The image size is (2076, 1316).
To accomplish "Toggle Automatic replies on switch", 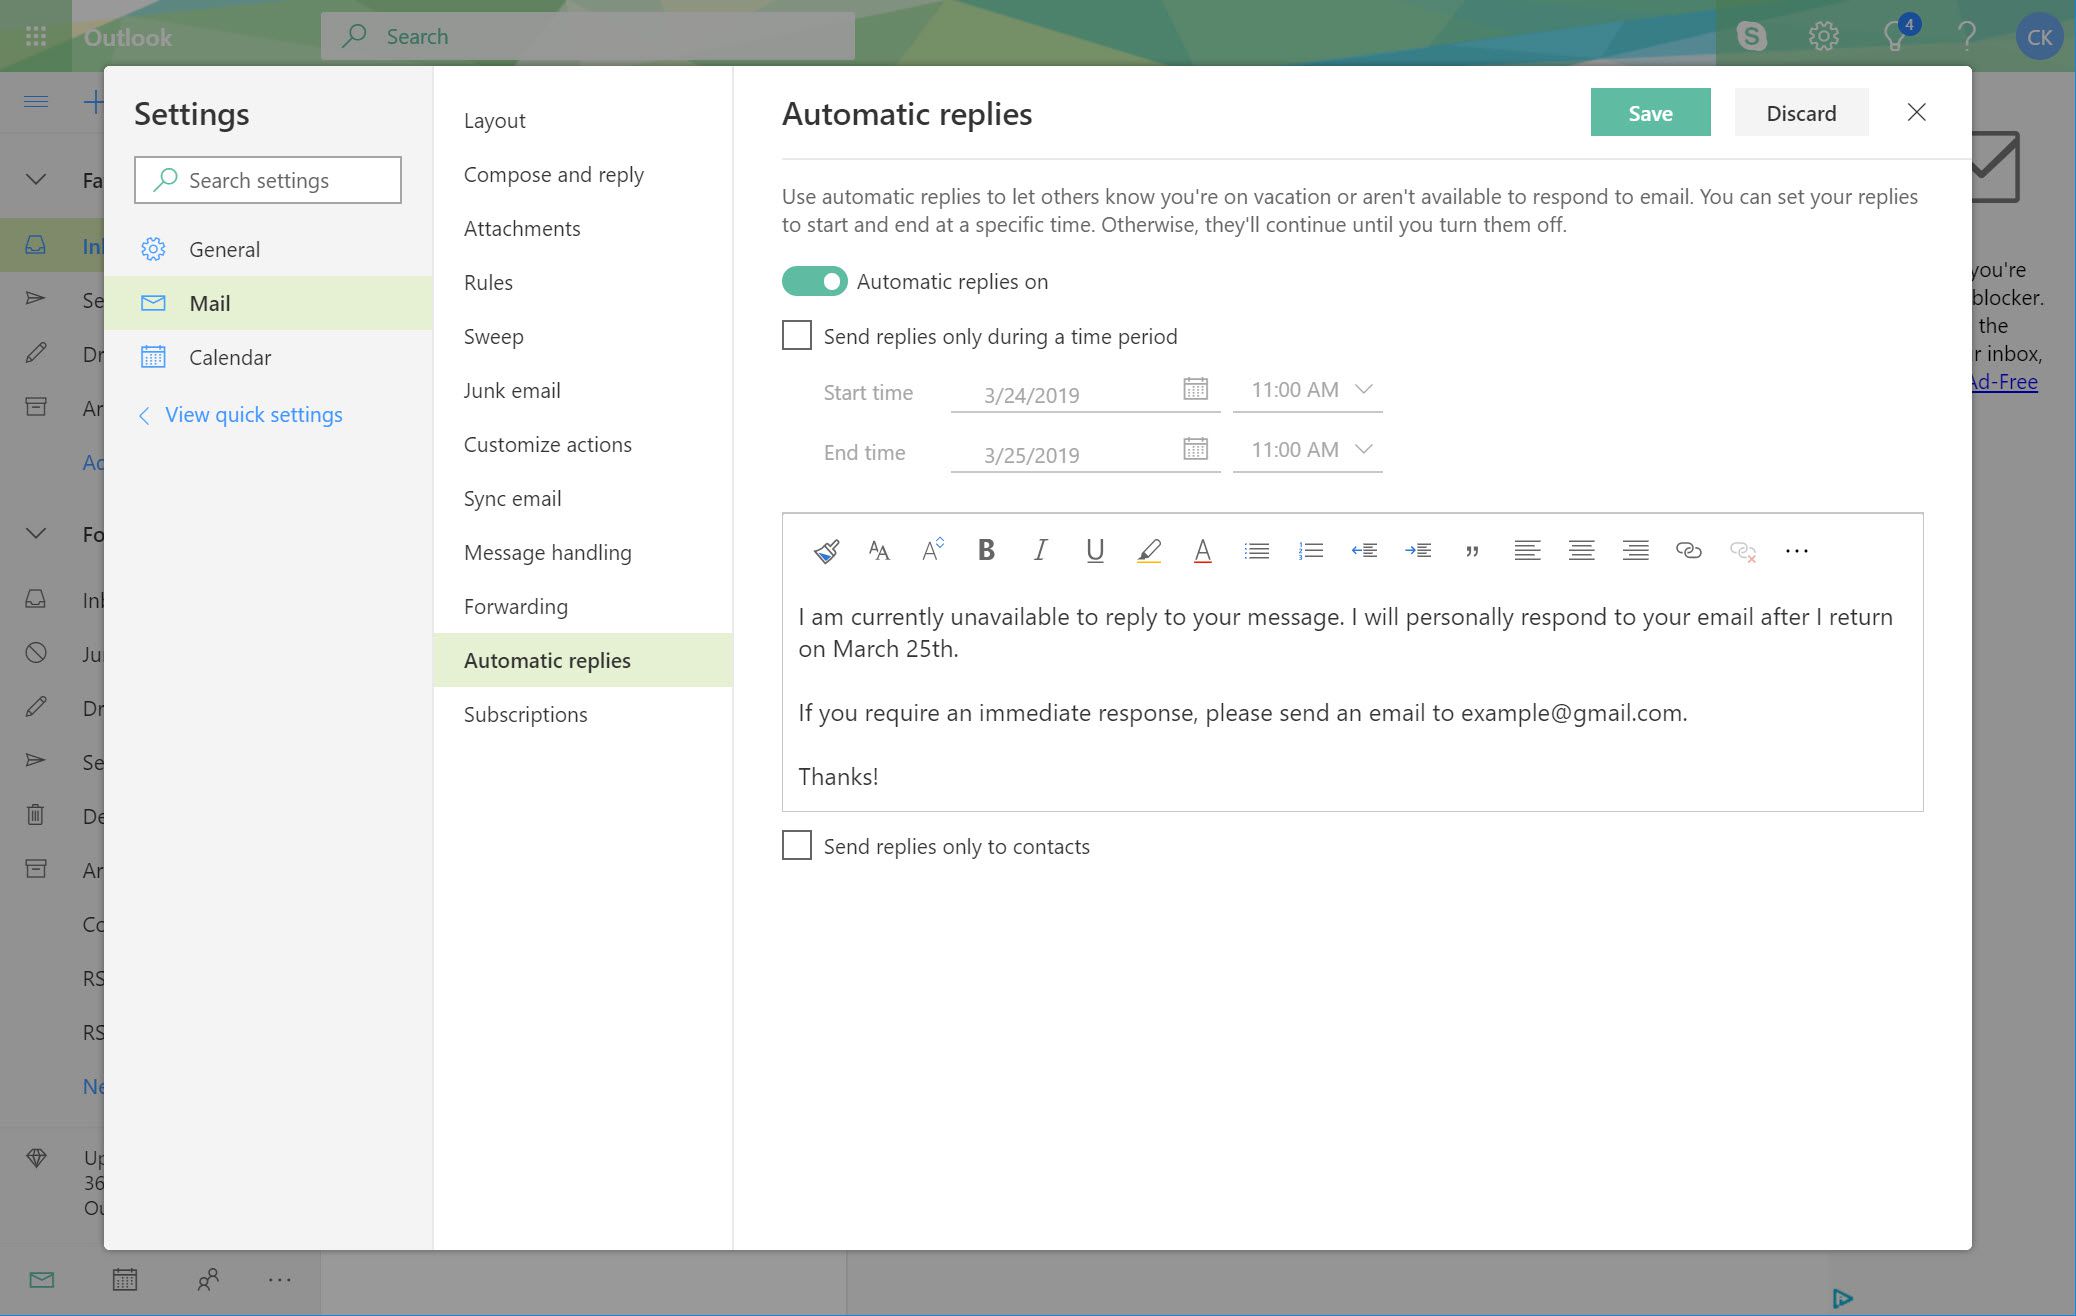I will [813, 280].
